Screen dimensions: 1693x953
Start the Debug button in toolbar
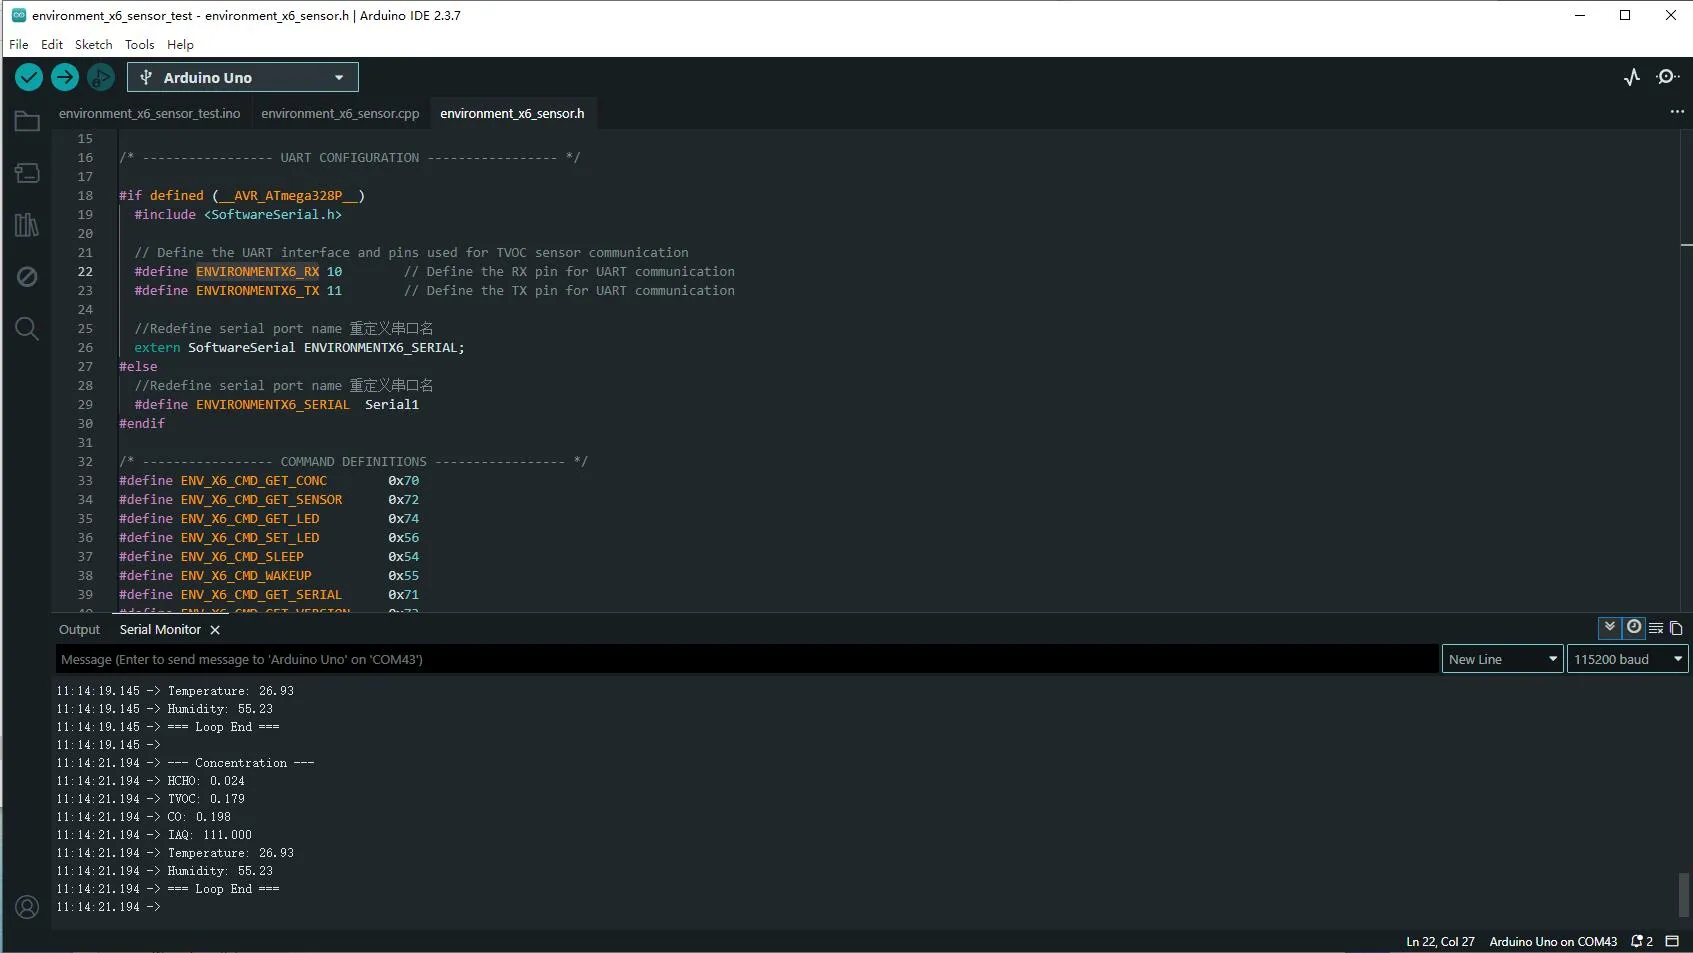[x=101, y=77]
